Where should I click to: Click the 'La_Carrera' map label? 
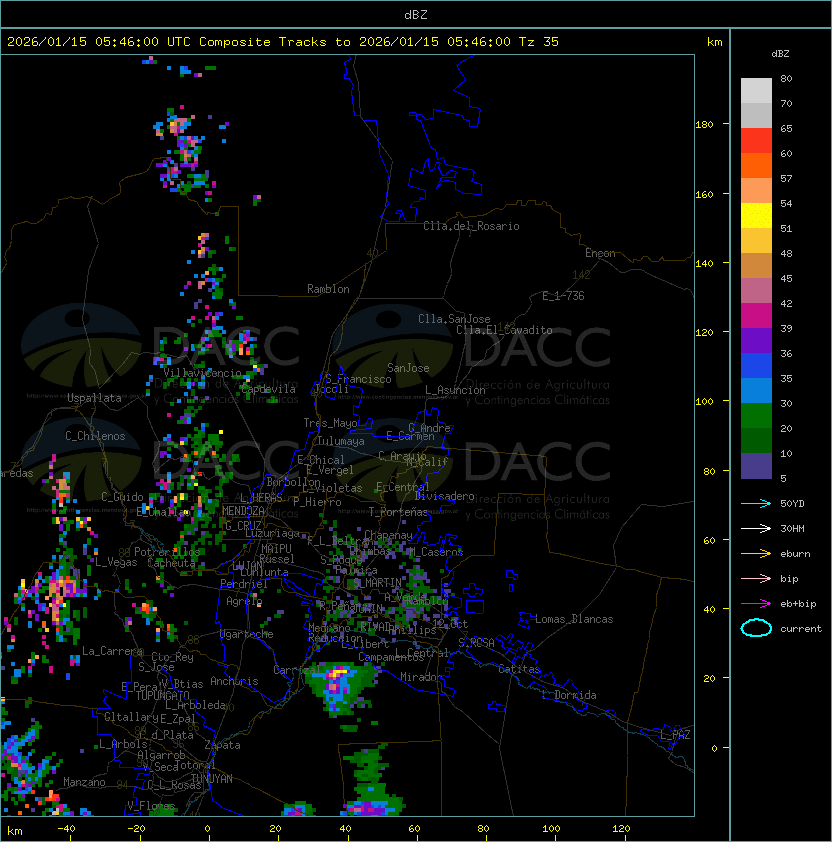pos(112,651)
